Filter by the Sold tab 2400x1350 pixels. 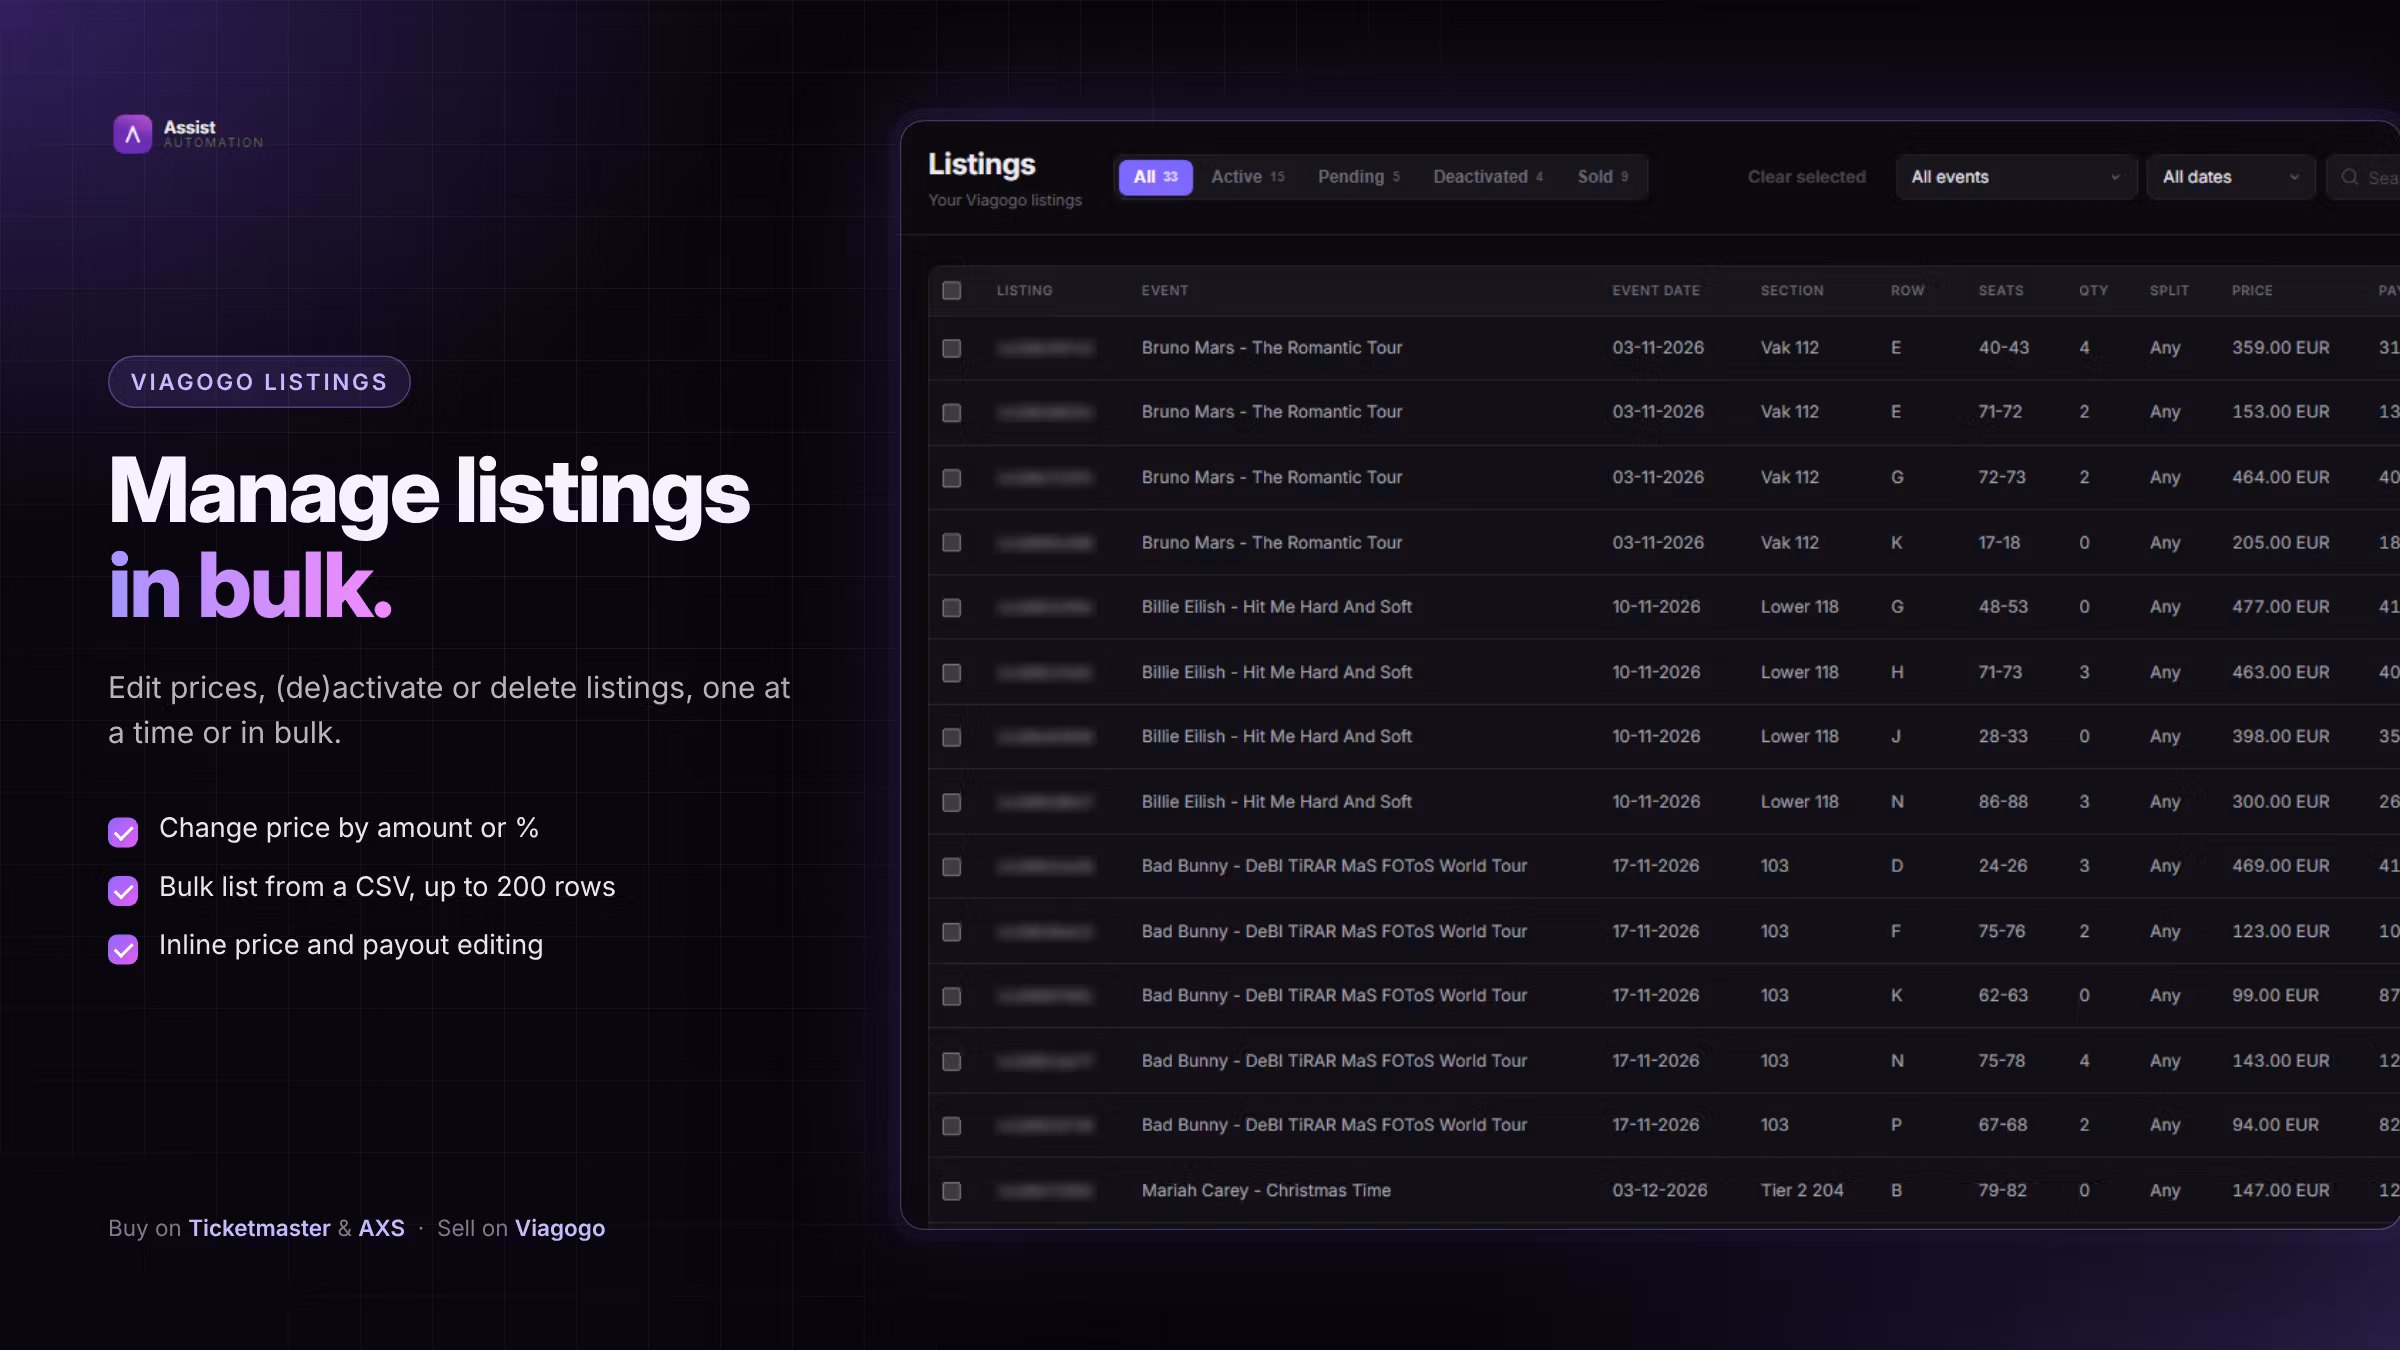coord(1603,177)
